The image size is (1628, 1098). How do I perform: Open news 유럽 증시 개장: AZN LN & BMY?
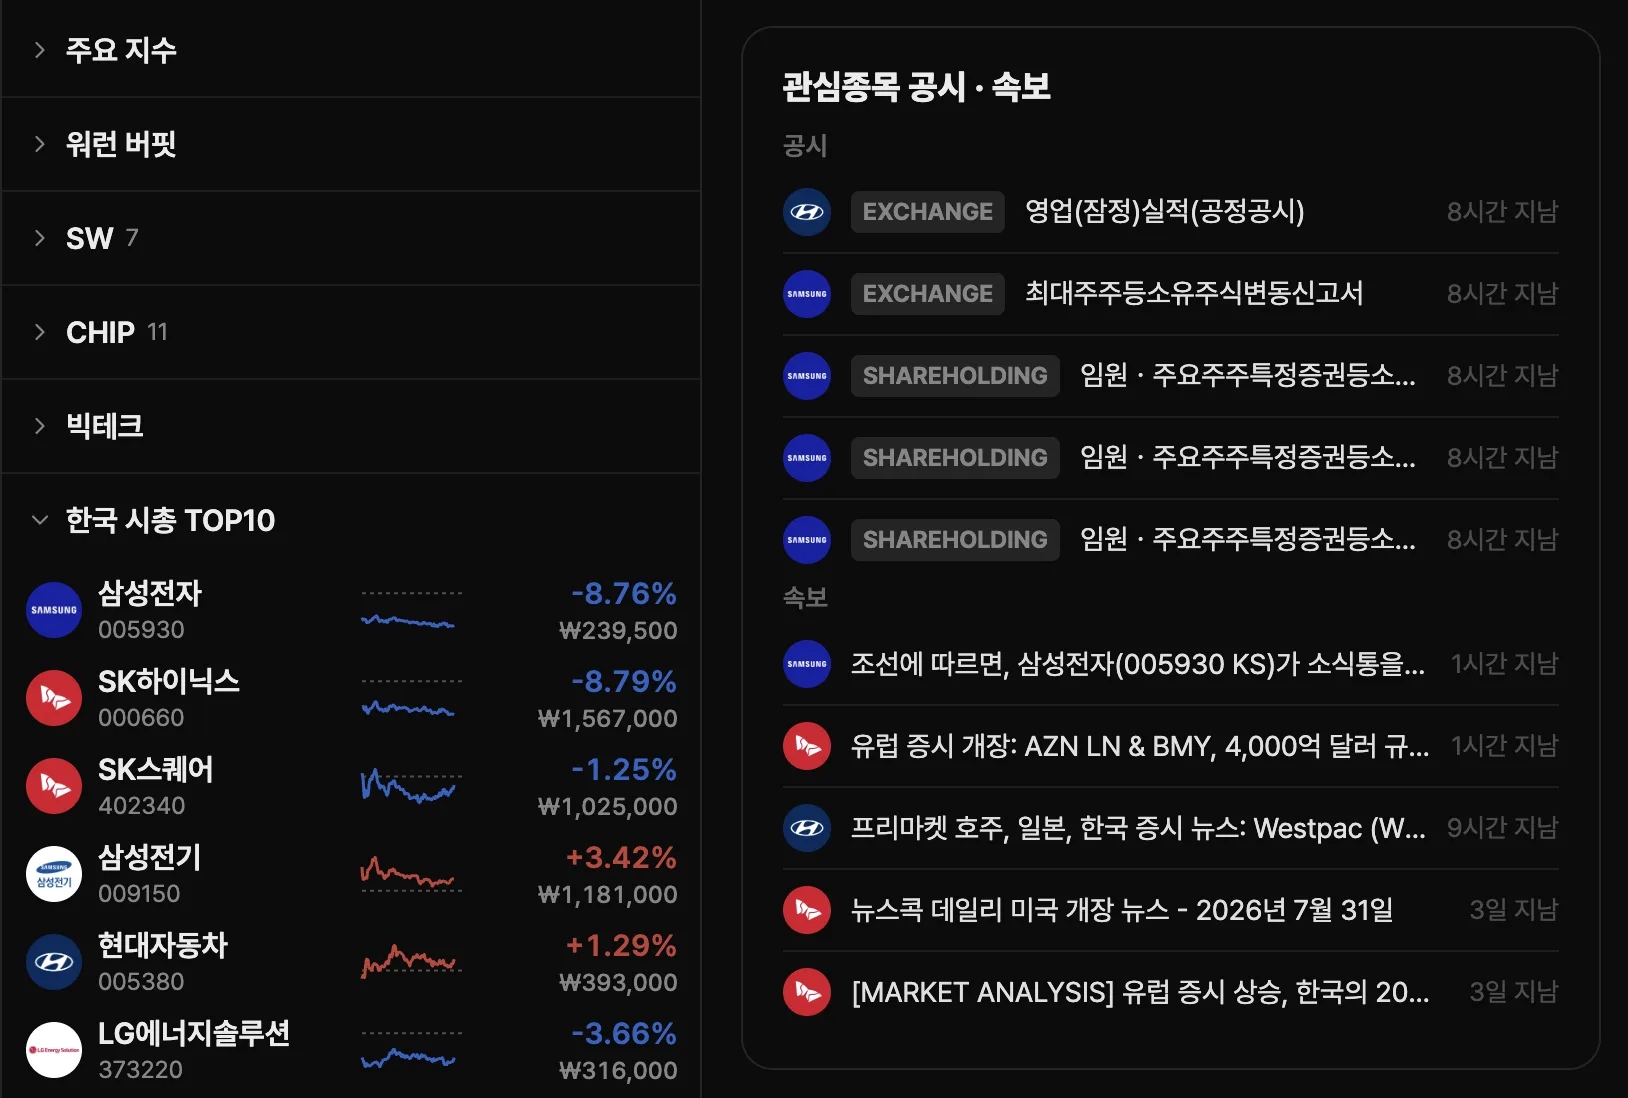pyautogui.click(x=1140, y=746)
